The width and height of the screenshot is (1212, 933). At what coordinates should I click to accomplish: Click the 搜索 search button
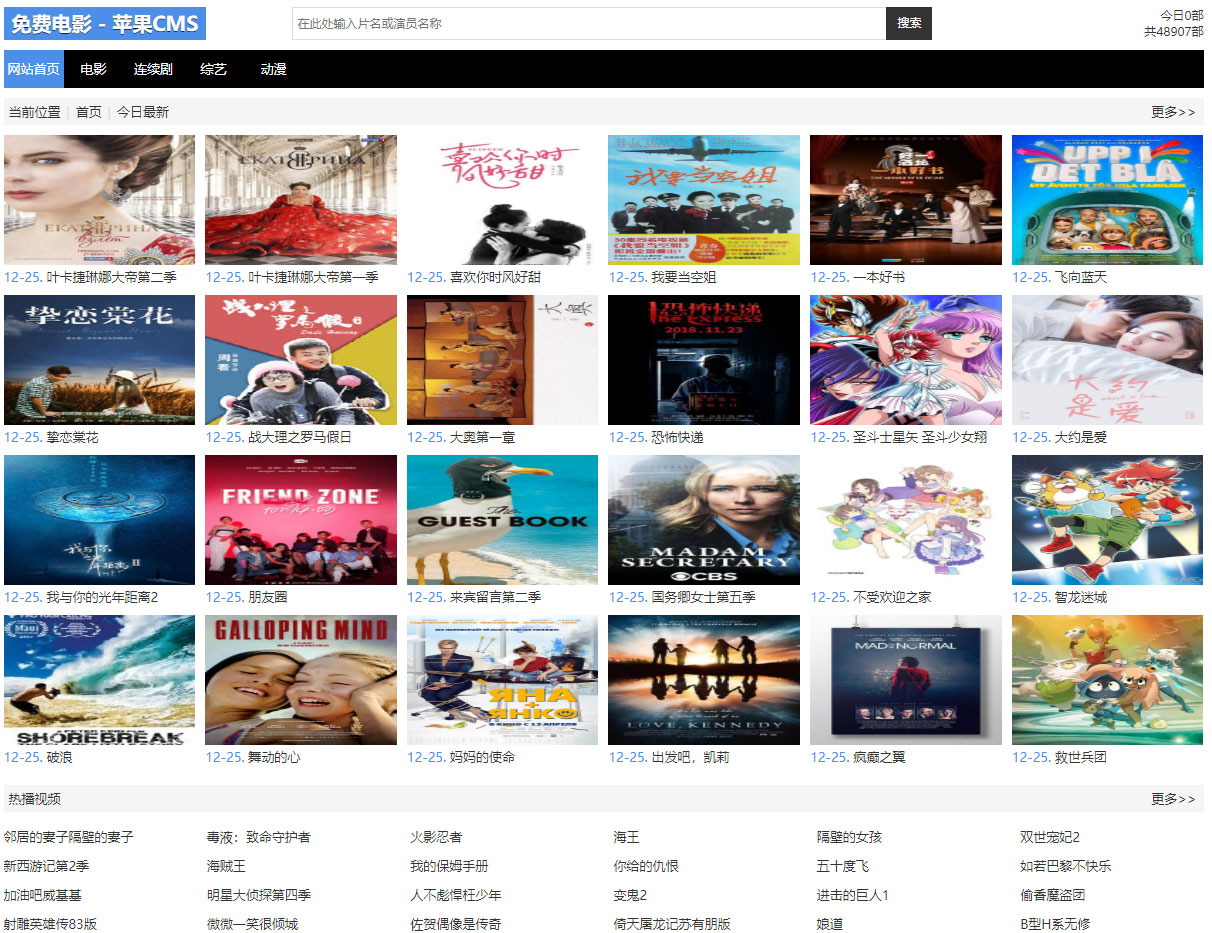pos(908,23)
